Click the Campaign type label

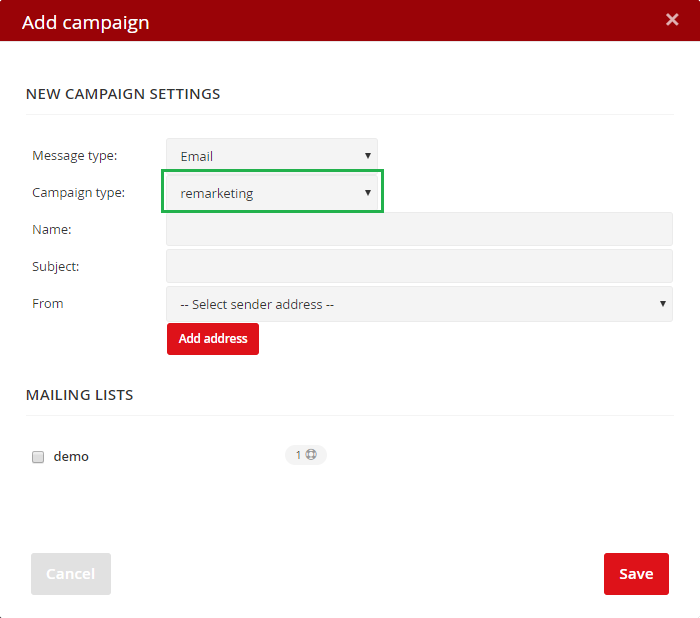[x=79, y=192]
